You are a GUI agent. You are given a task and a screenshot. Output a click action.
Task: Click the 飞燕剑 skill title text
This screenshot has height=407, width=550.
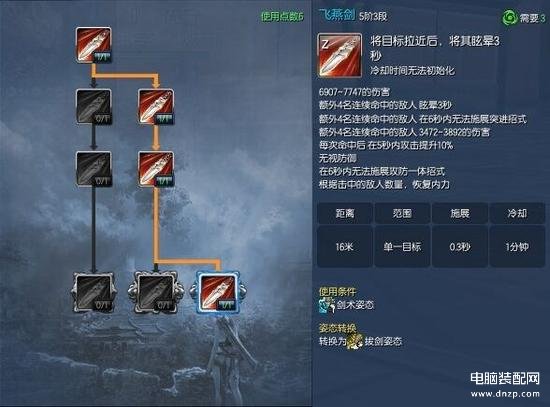coord(337,15)
